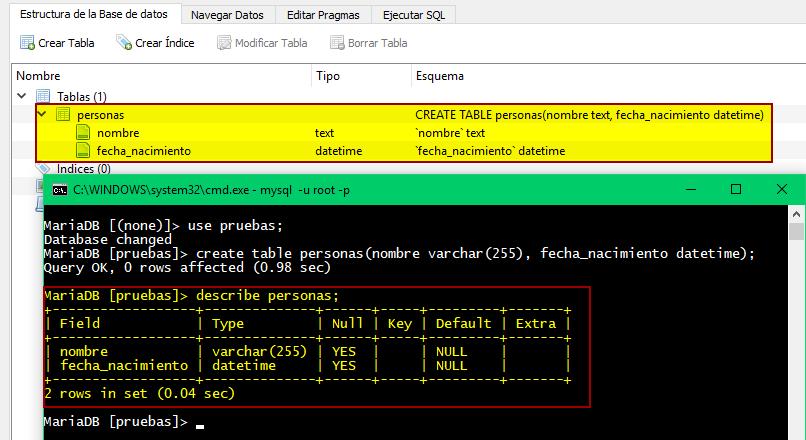Click the Borrar Tabla toolbar button

click(x=369, y=43)
